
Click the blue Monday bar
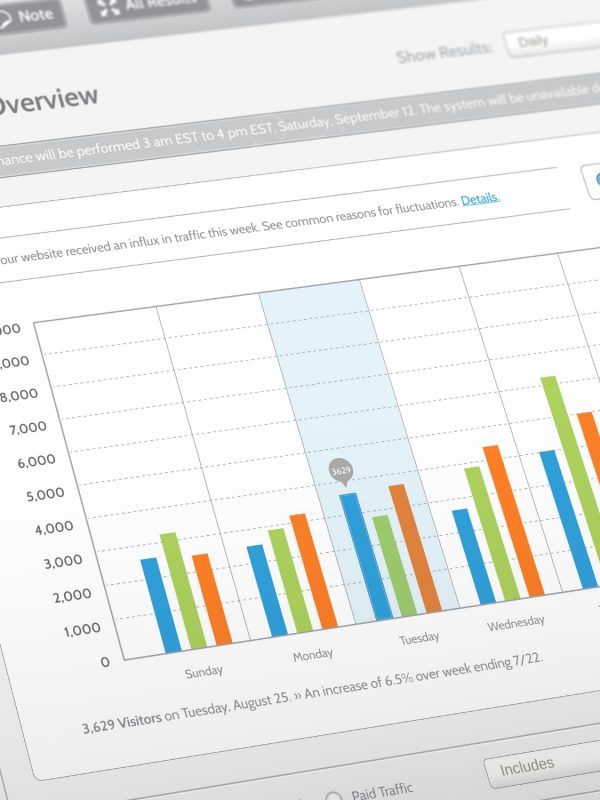tap(267, 590)
